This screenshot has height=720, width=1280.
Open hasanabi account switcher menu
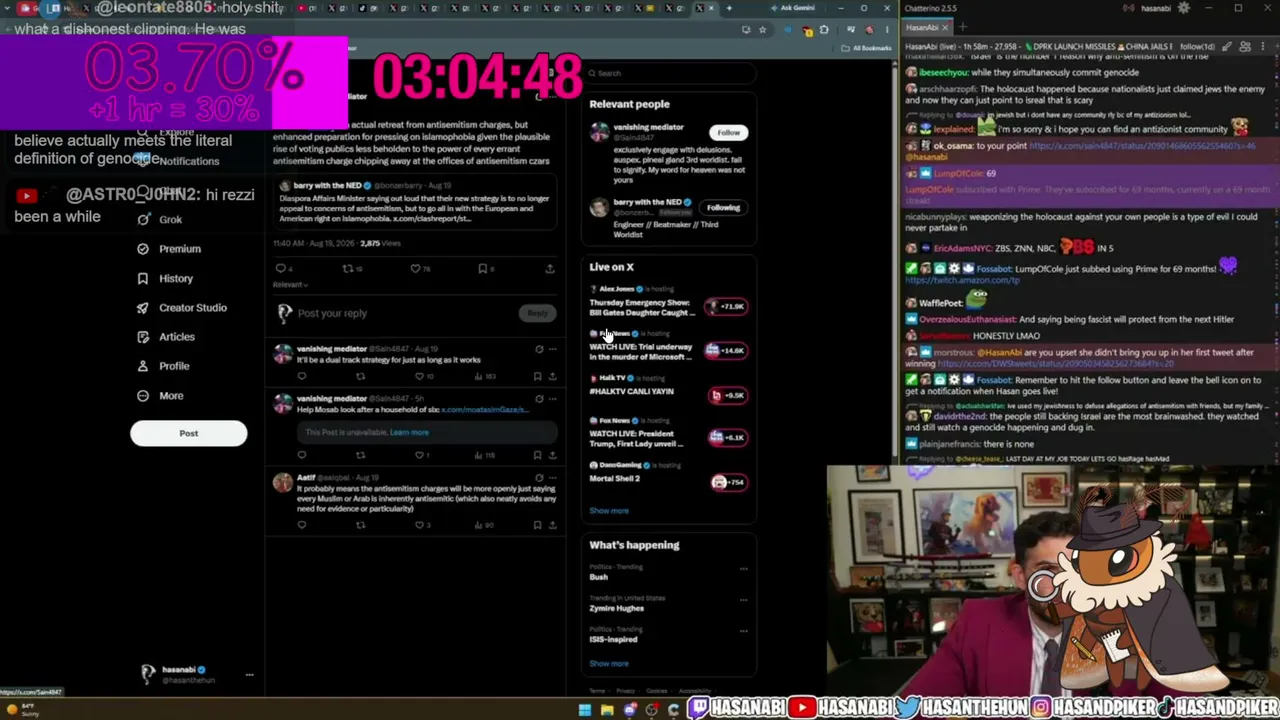click(x=196, y=675)
